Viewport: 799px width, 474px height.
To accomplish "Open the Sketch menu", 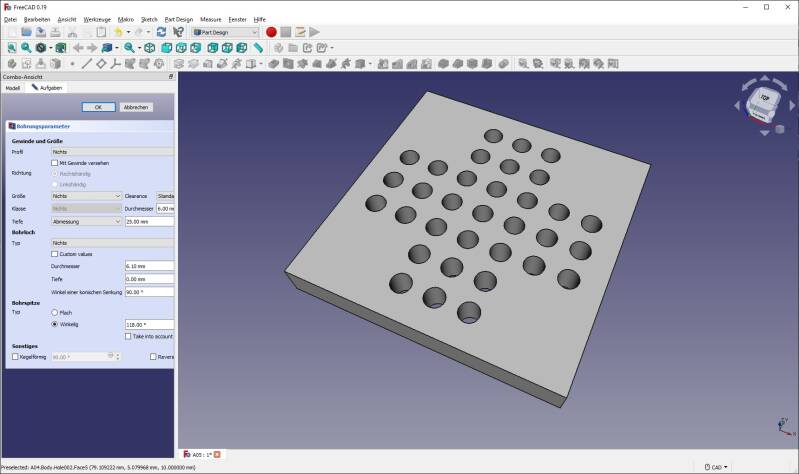I will point(149,19).
